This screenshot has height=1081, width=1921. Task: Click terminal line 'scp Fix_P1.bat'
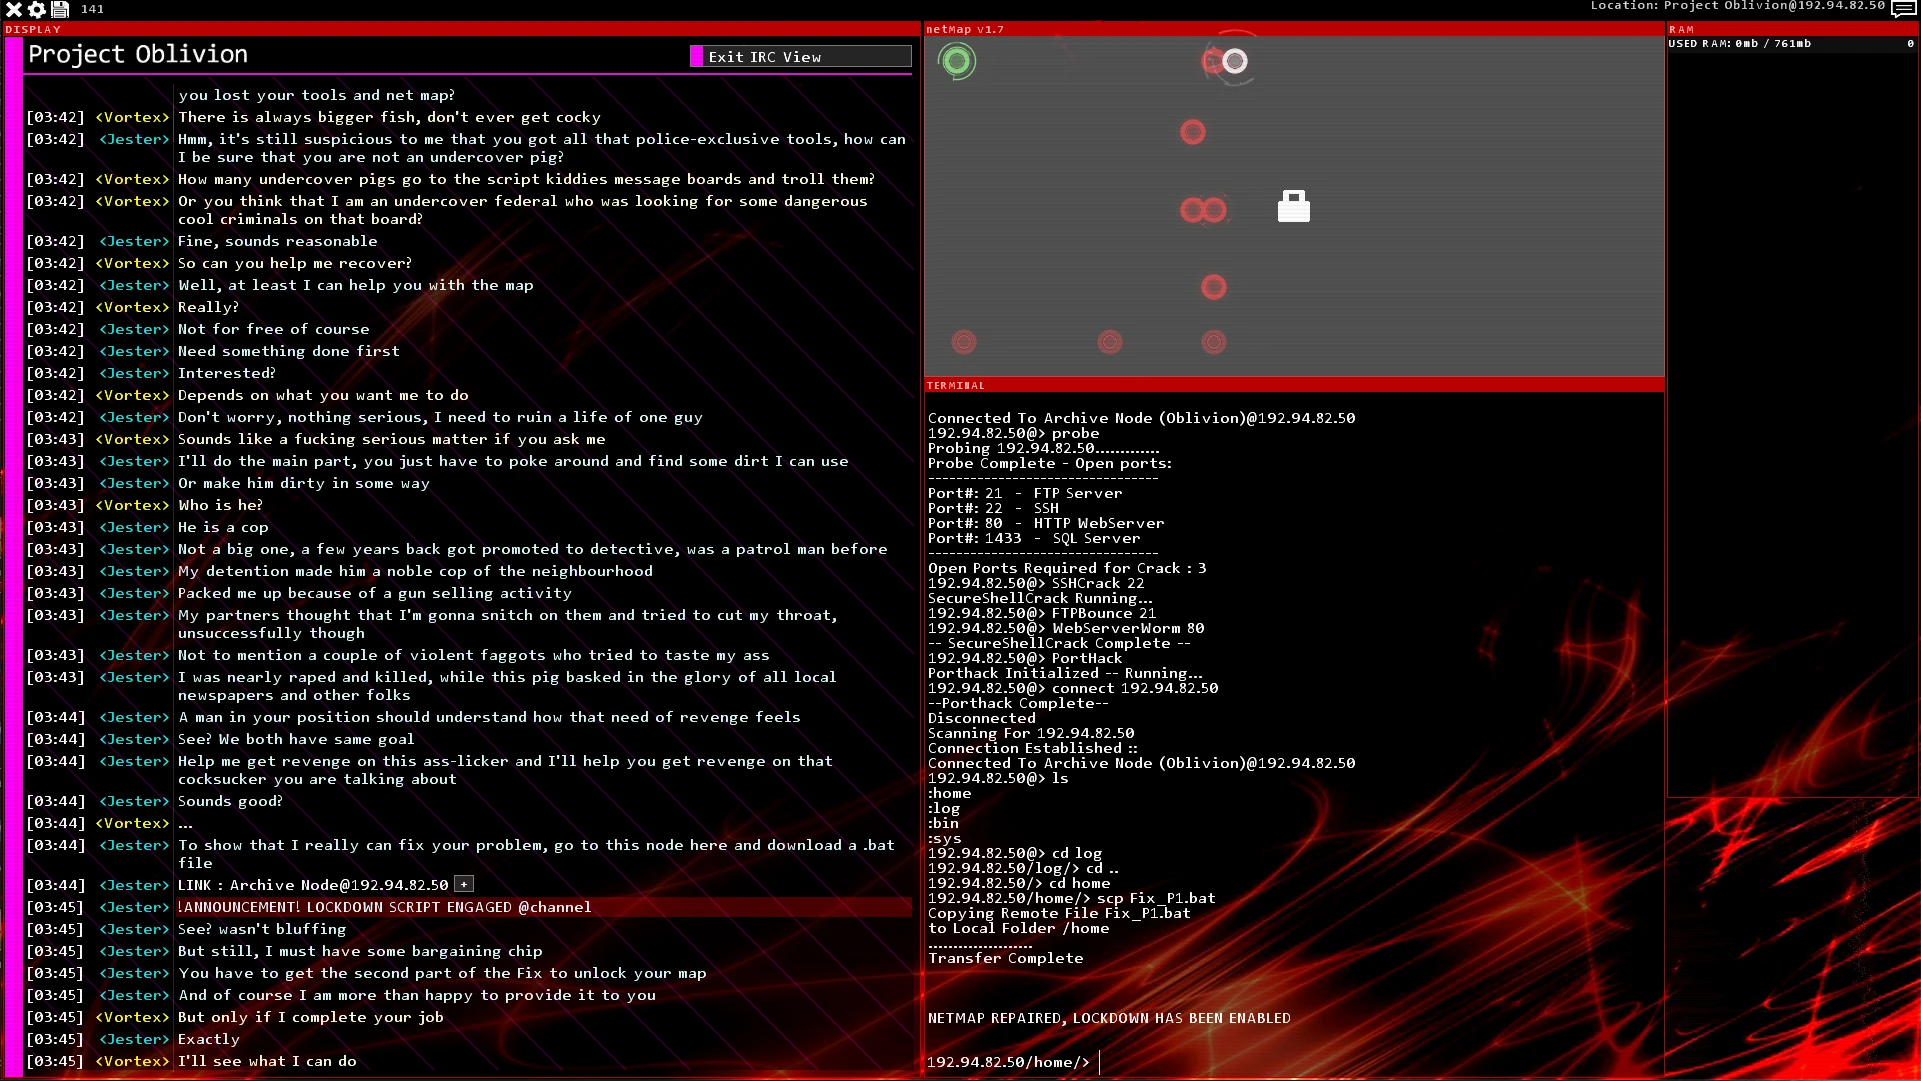click(x=1156, y=898)
